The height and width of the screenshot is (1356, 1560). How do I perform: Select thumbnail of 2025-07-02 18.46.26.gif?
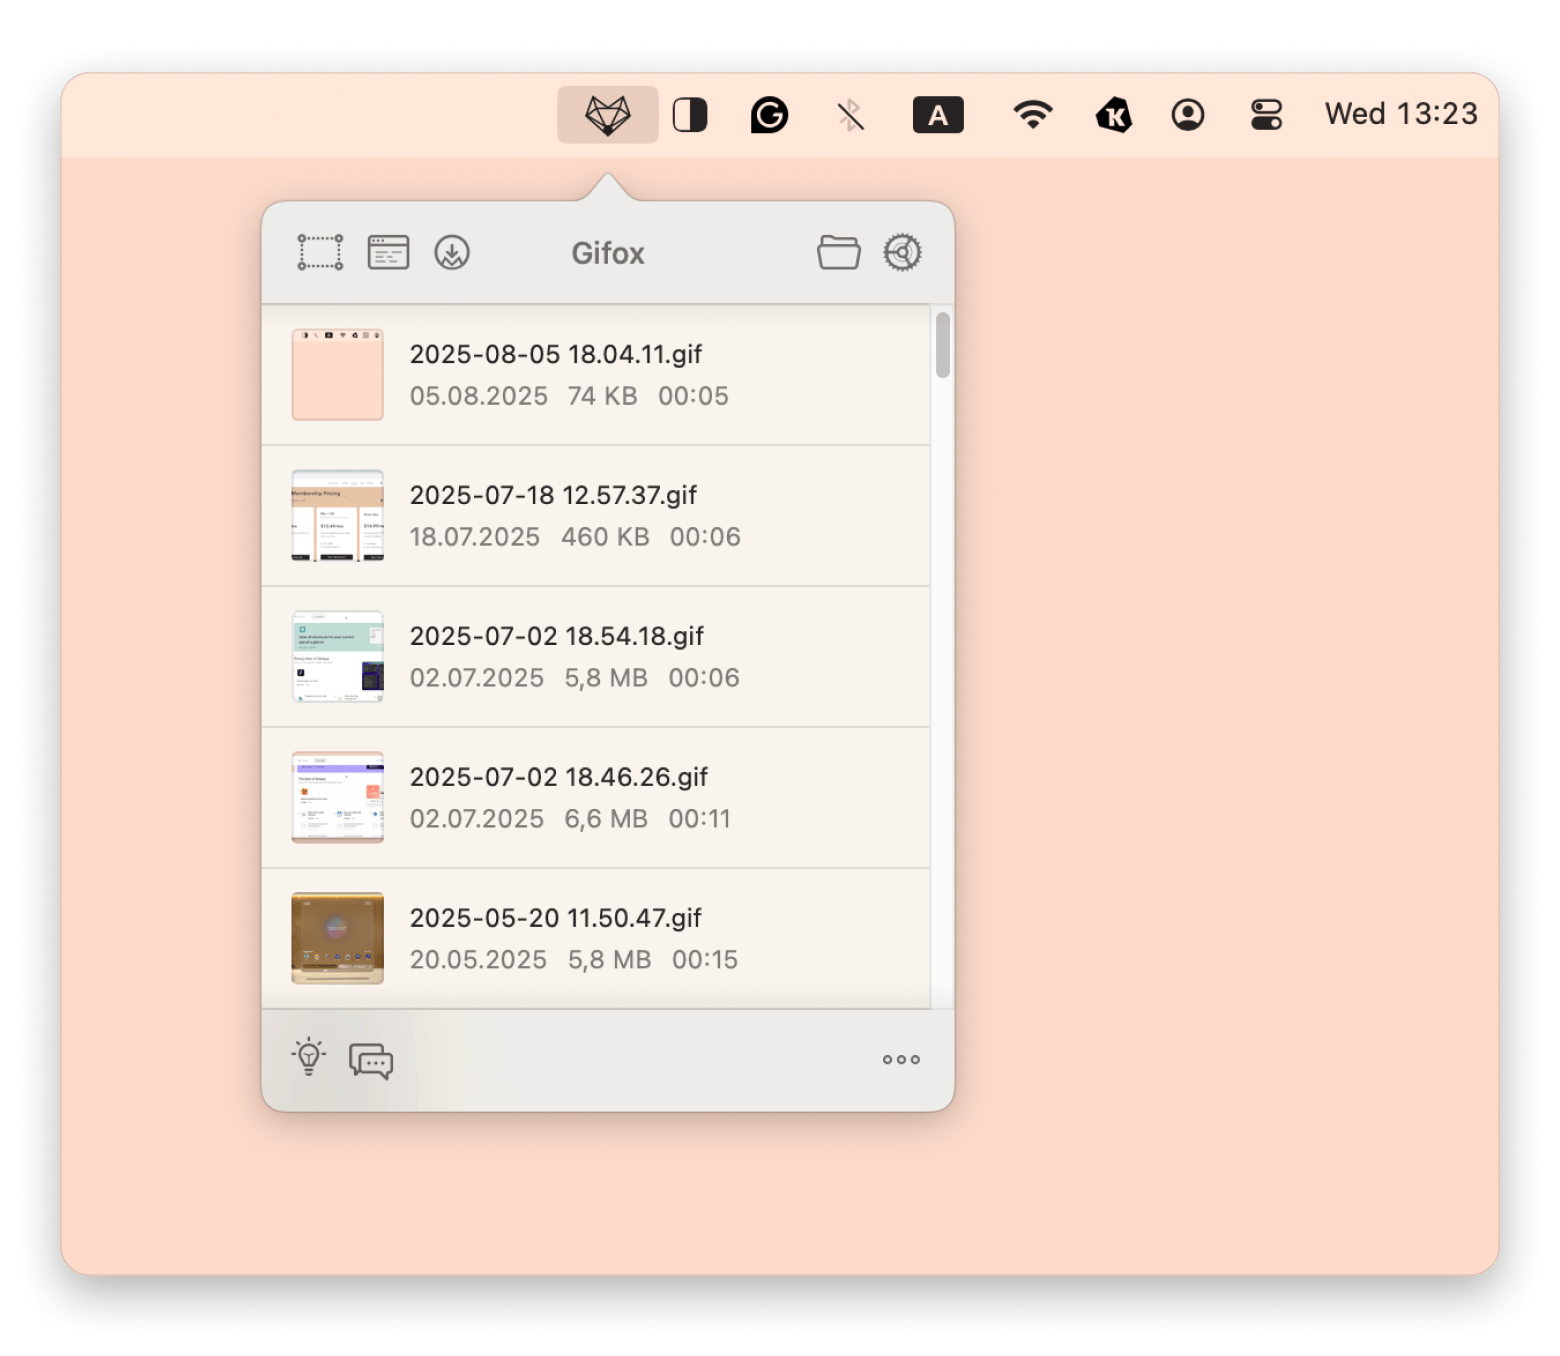(x=337, y=797)
